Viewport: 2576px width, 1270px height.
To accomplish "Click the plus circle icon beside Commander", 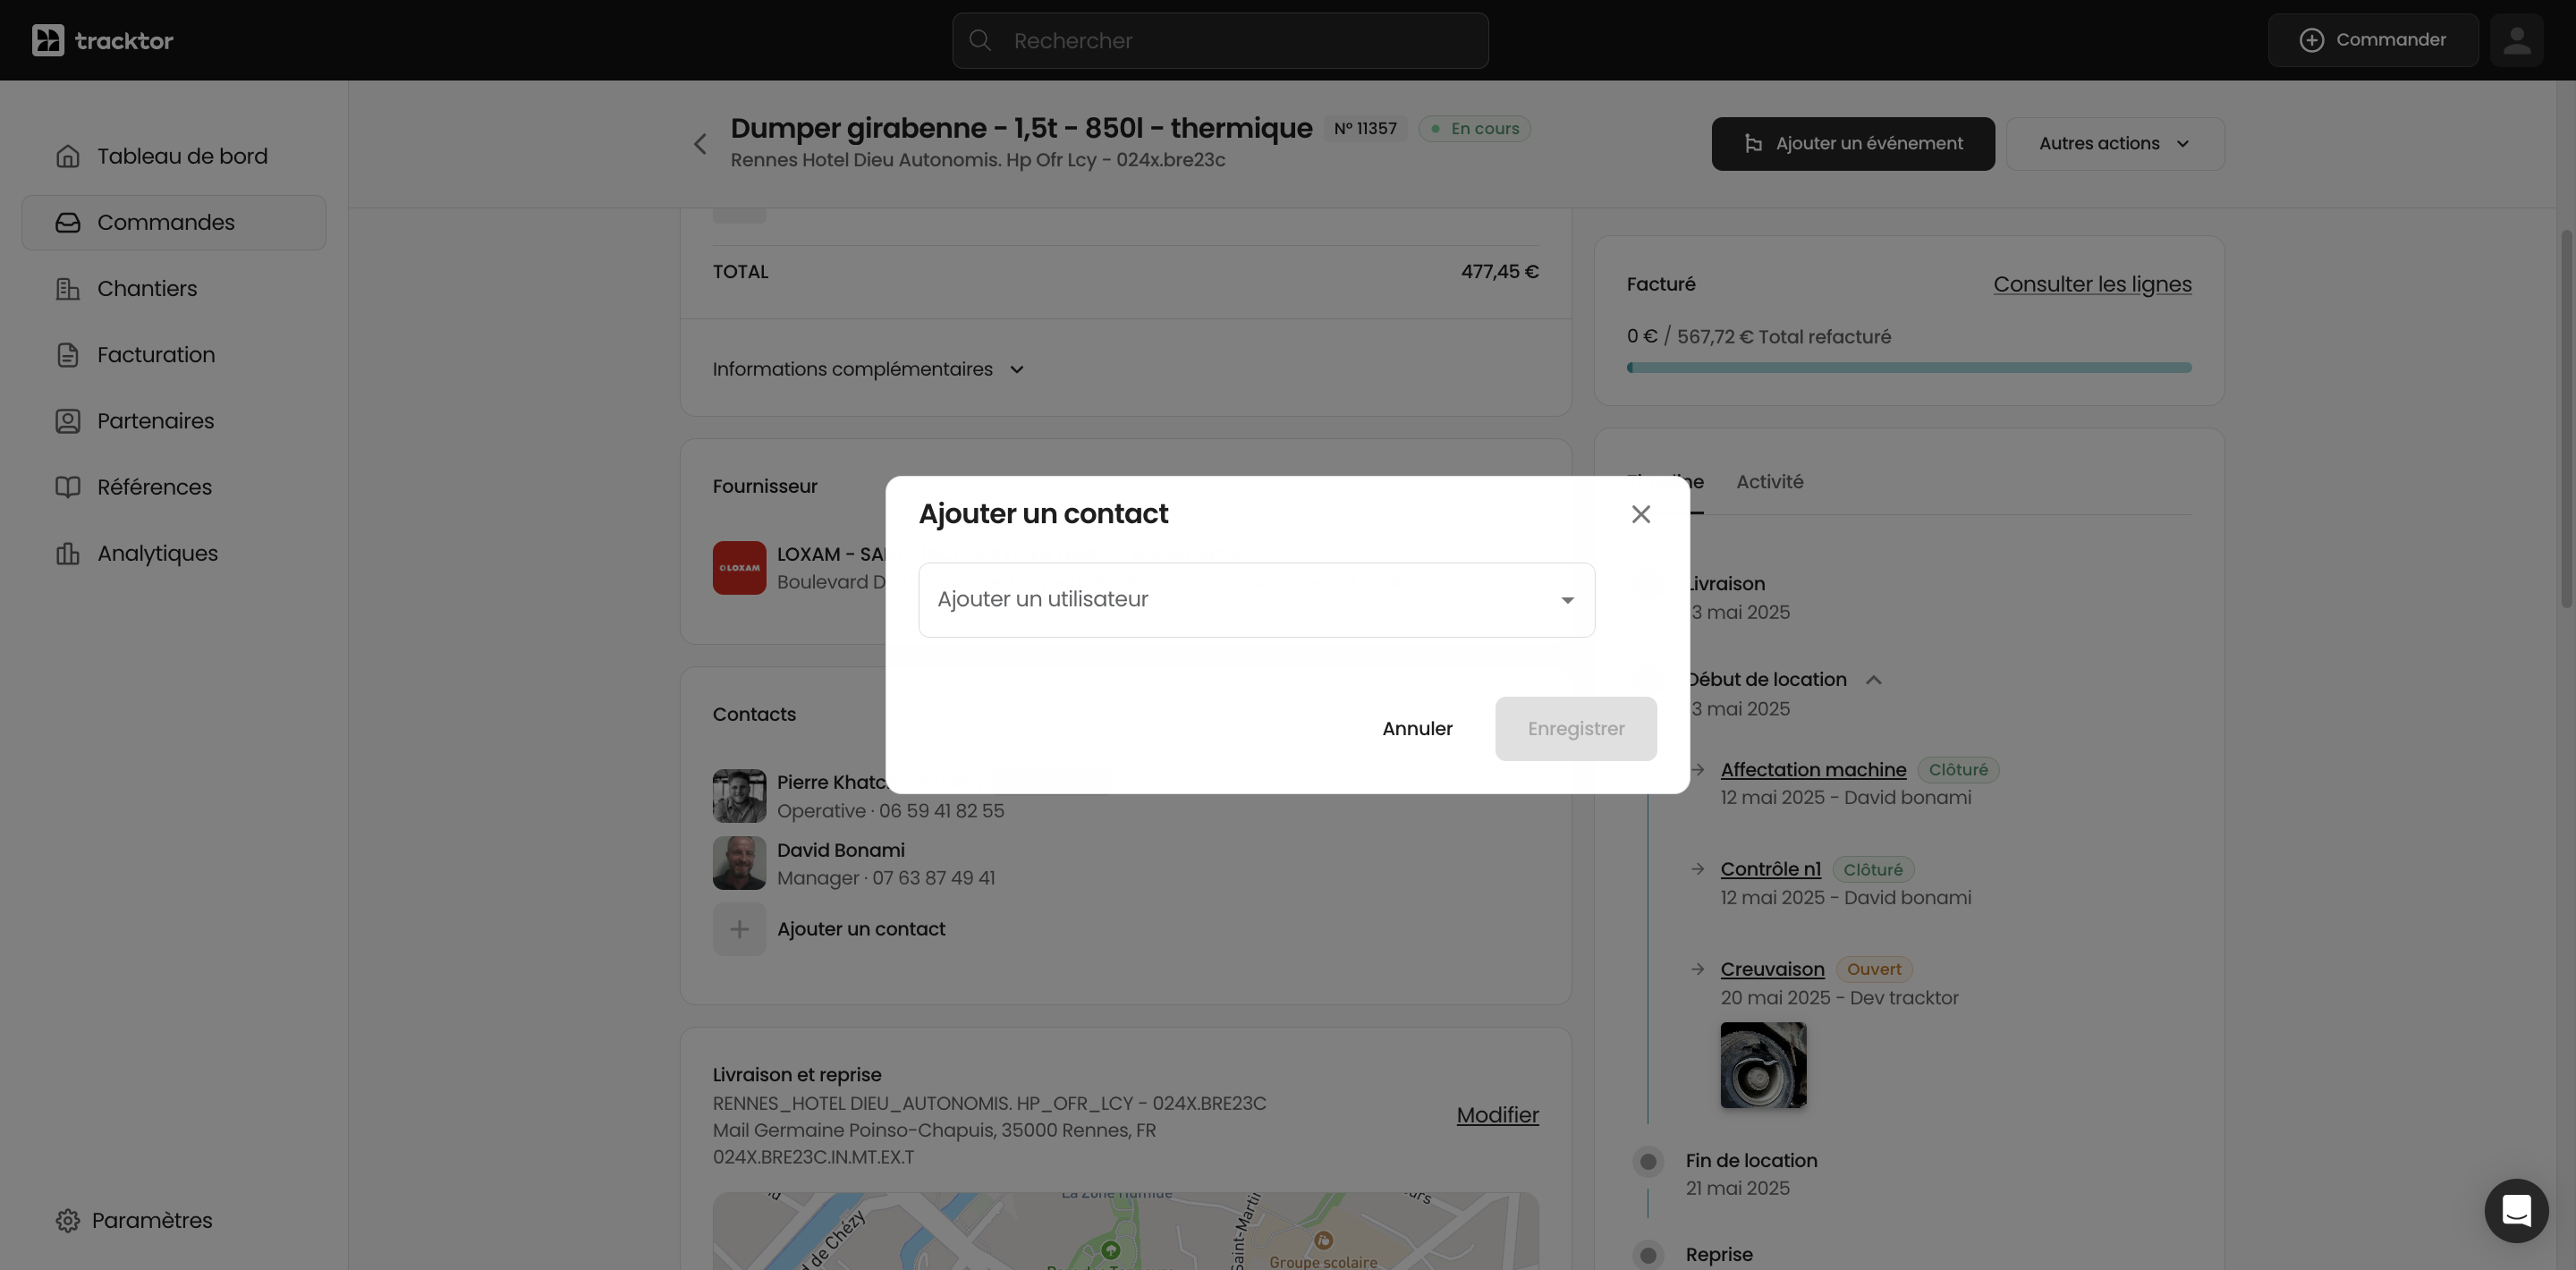I will (2311, 40).
